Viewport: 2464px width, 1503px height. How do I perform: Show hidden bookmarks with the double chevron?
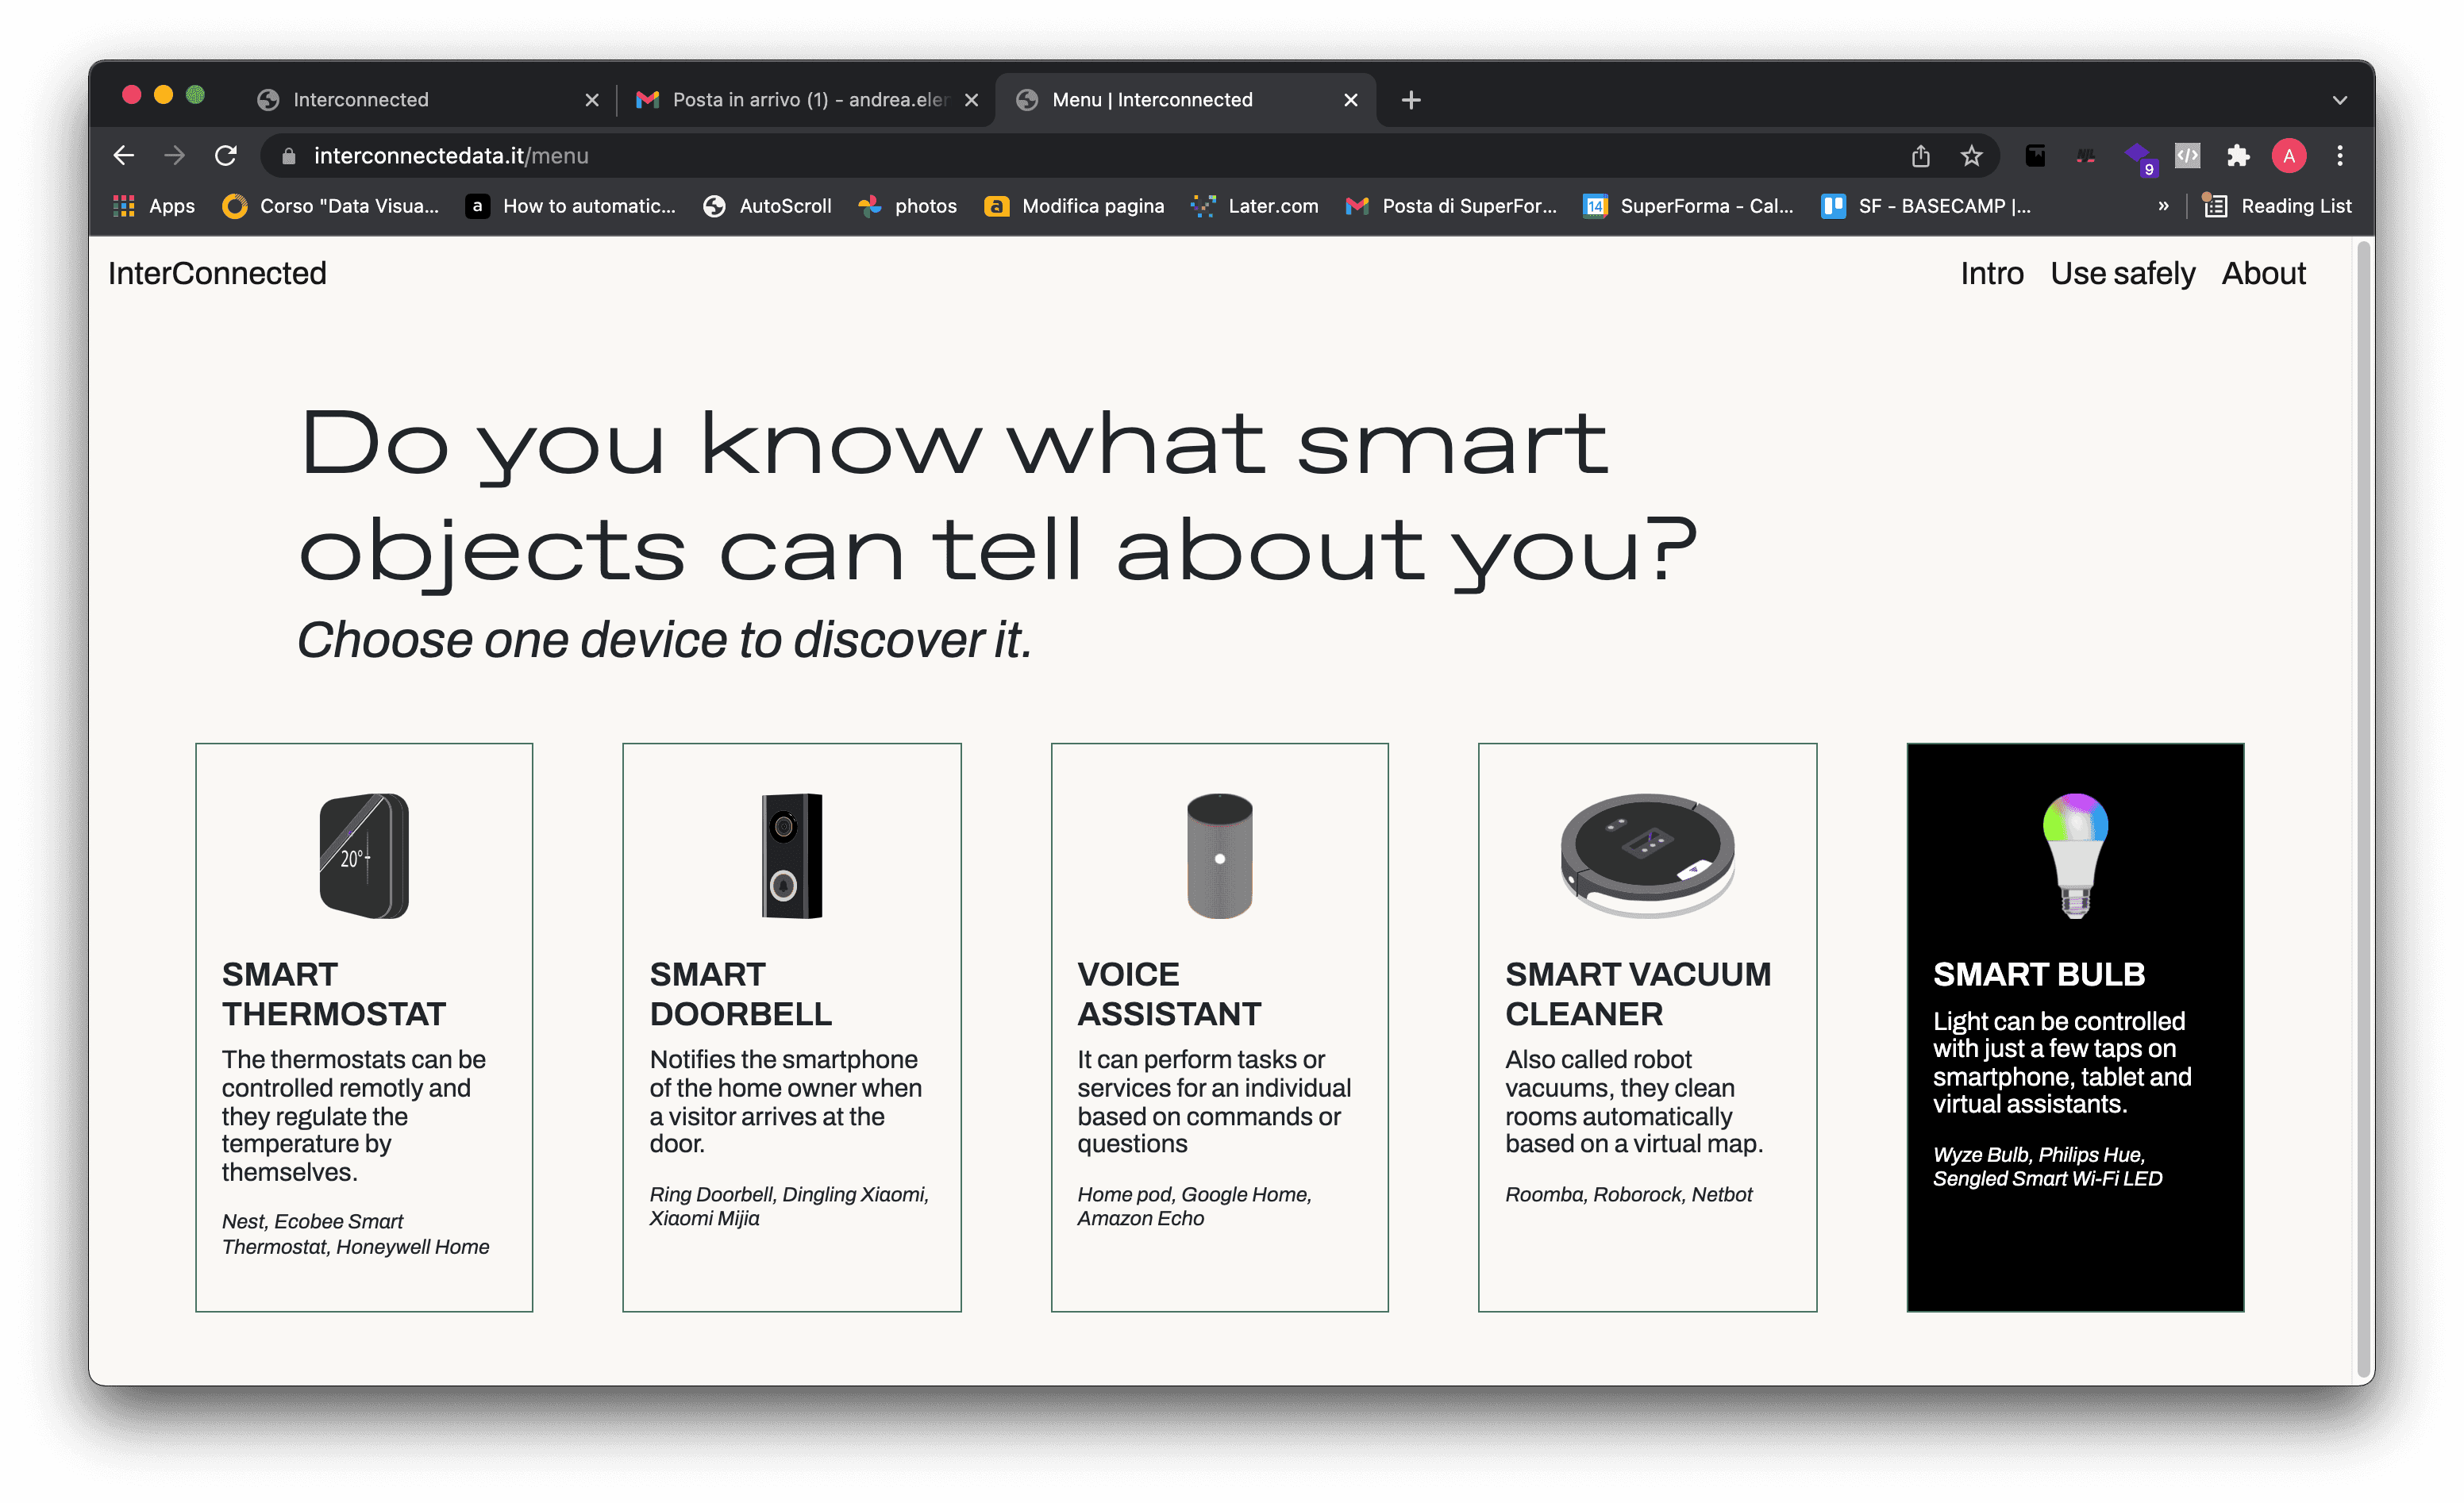click(x=2163, y=206)
